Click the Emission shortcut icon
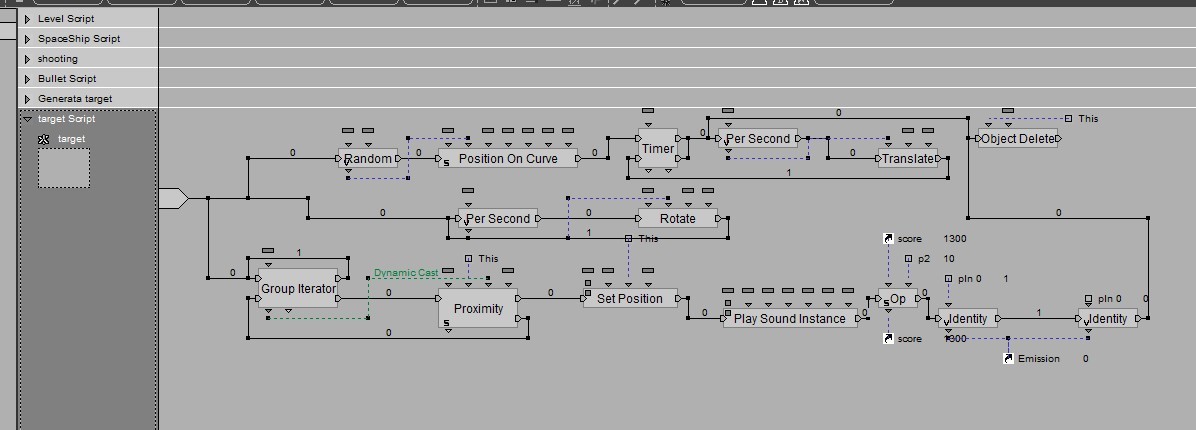Viewport: 1196px width, 430px height. click(1008, 358)
